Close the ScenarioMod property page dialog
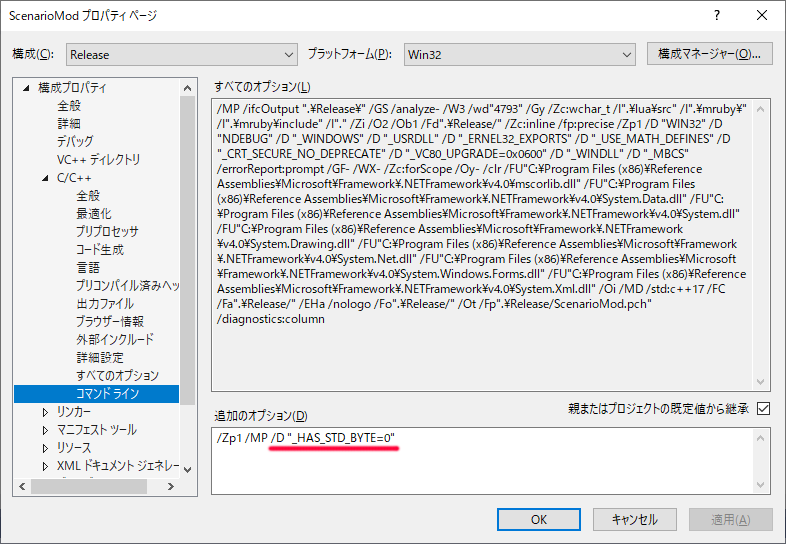 (762, 16)
